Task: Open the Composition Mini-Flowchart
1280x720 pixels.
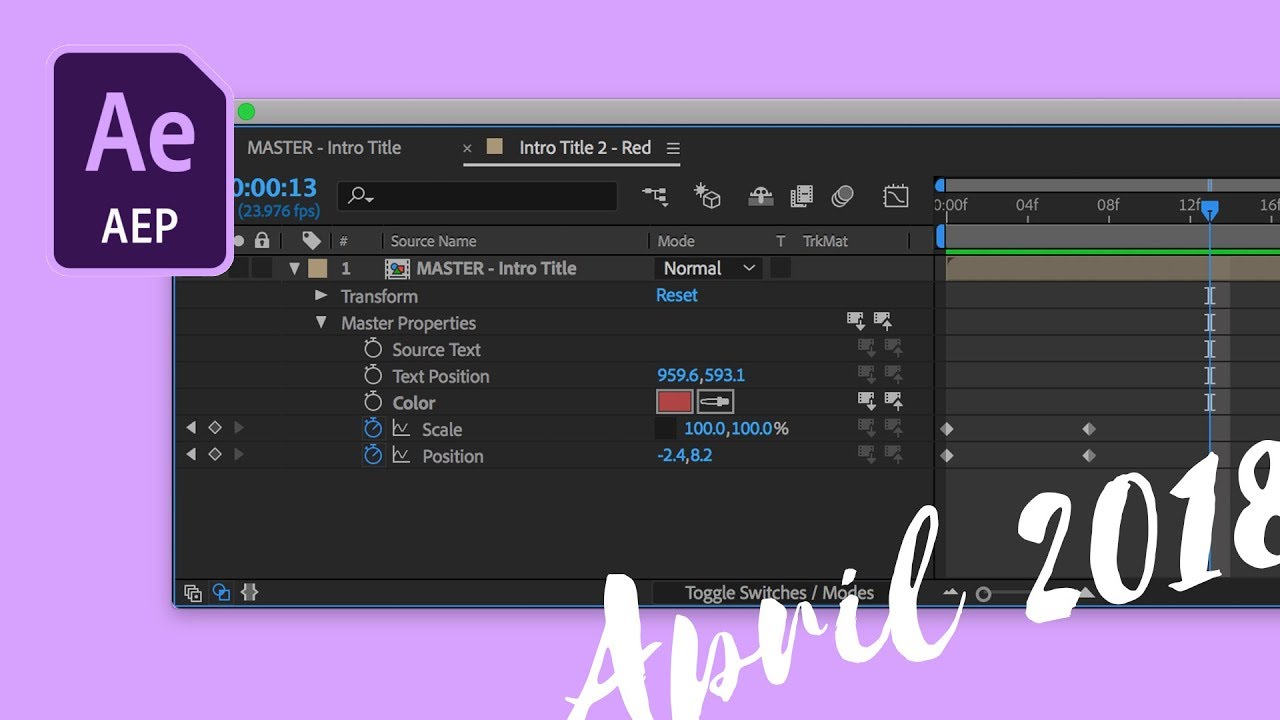Action: (x=655, y=196)
